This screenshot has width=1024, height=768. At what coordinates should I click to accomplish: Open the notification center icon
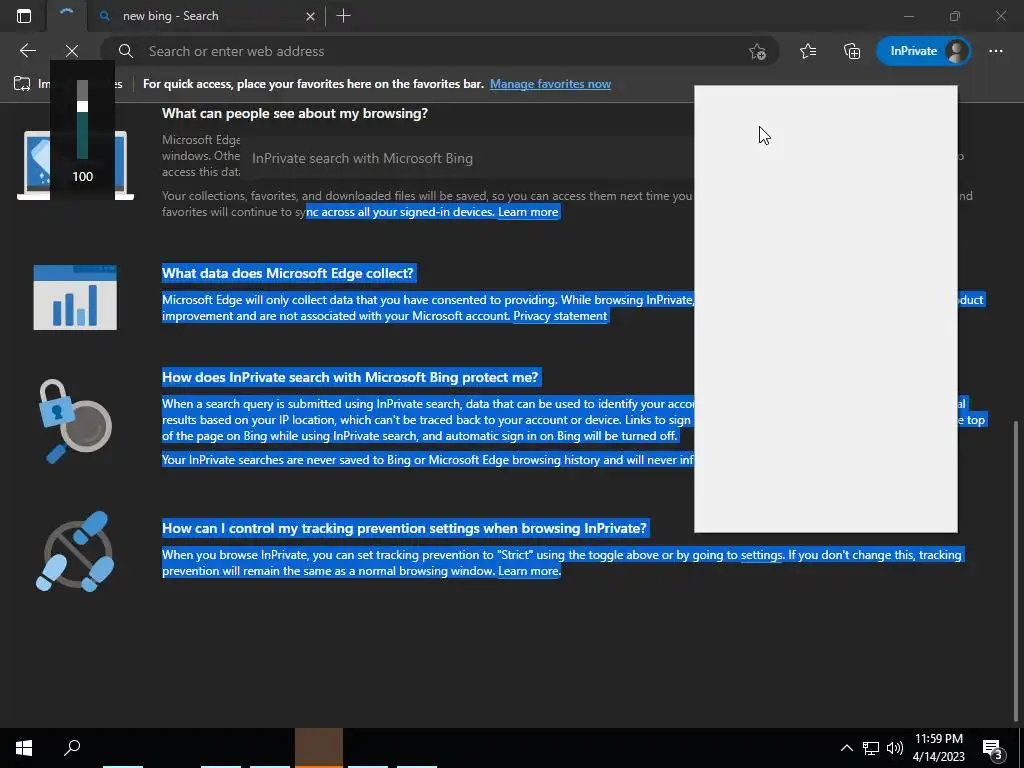993,748
